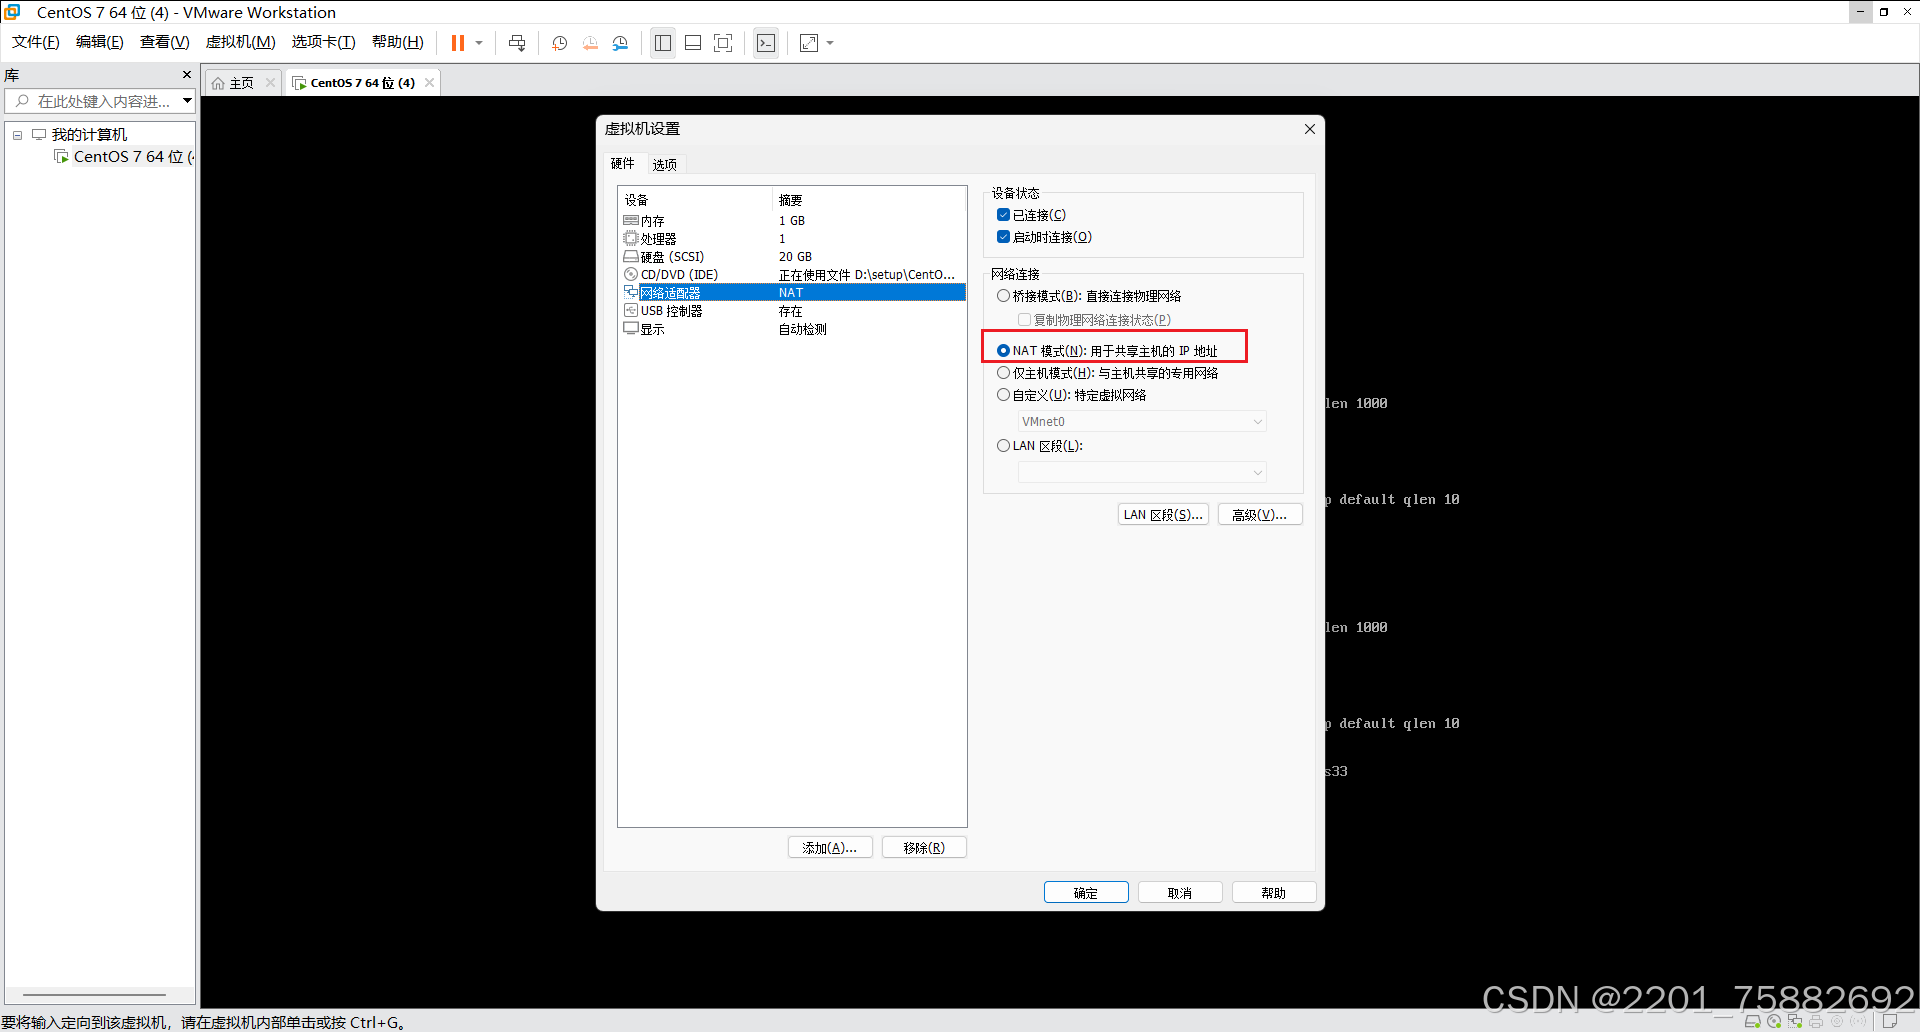Enter full screen mode via toolbar icon
The width and height of the screenshot is (1920, 1032).
[x=724, y=43]
